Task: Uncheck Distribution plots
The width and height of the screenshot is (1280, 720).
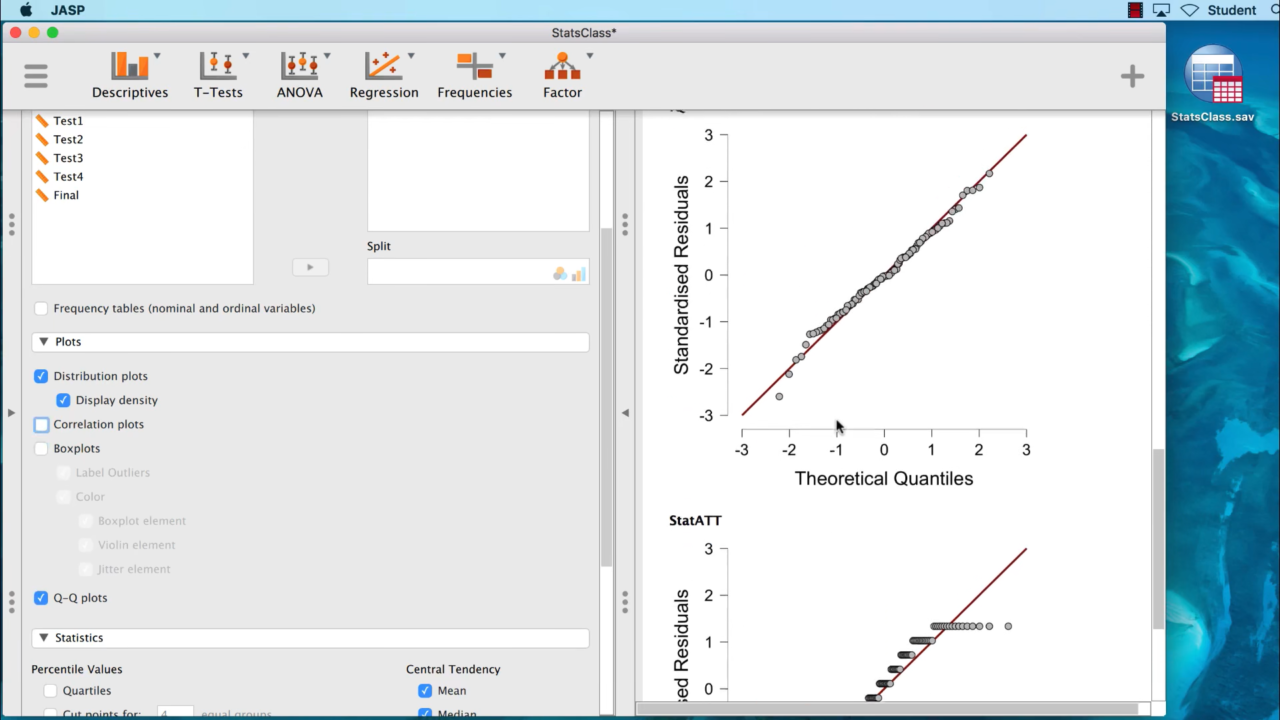Action: tap(41, 376)
